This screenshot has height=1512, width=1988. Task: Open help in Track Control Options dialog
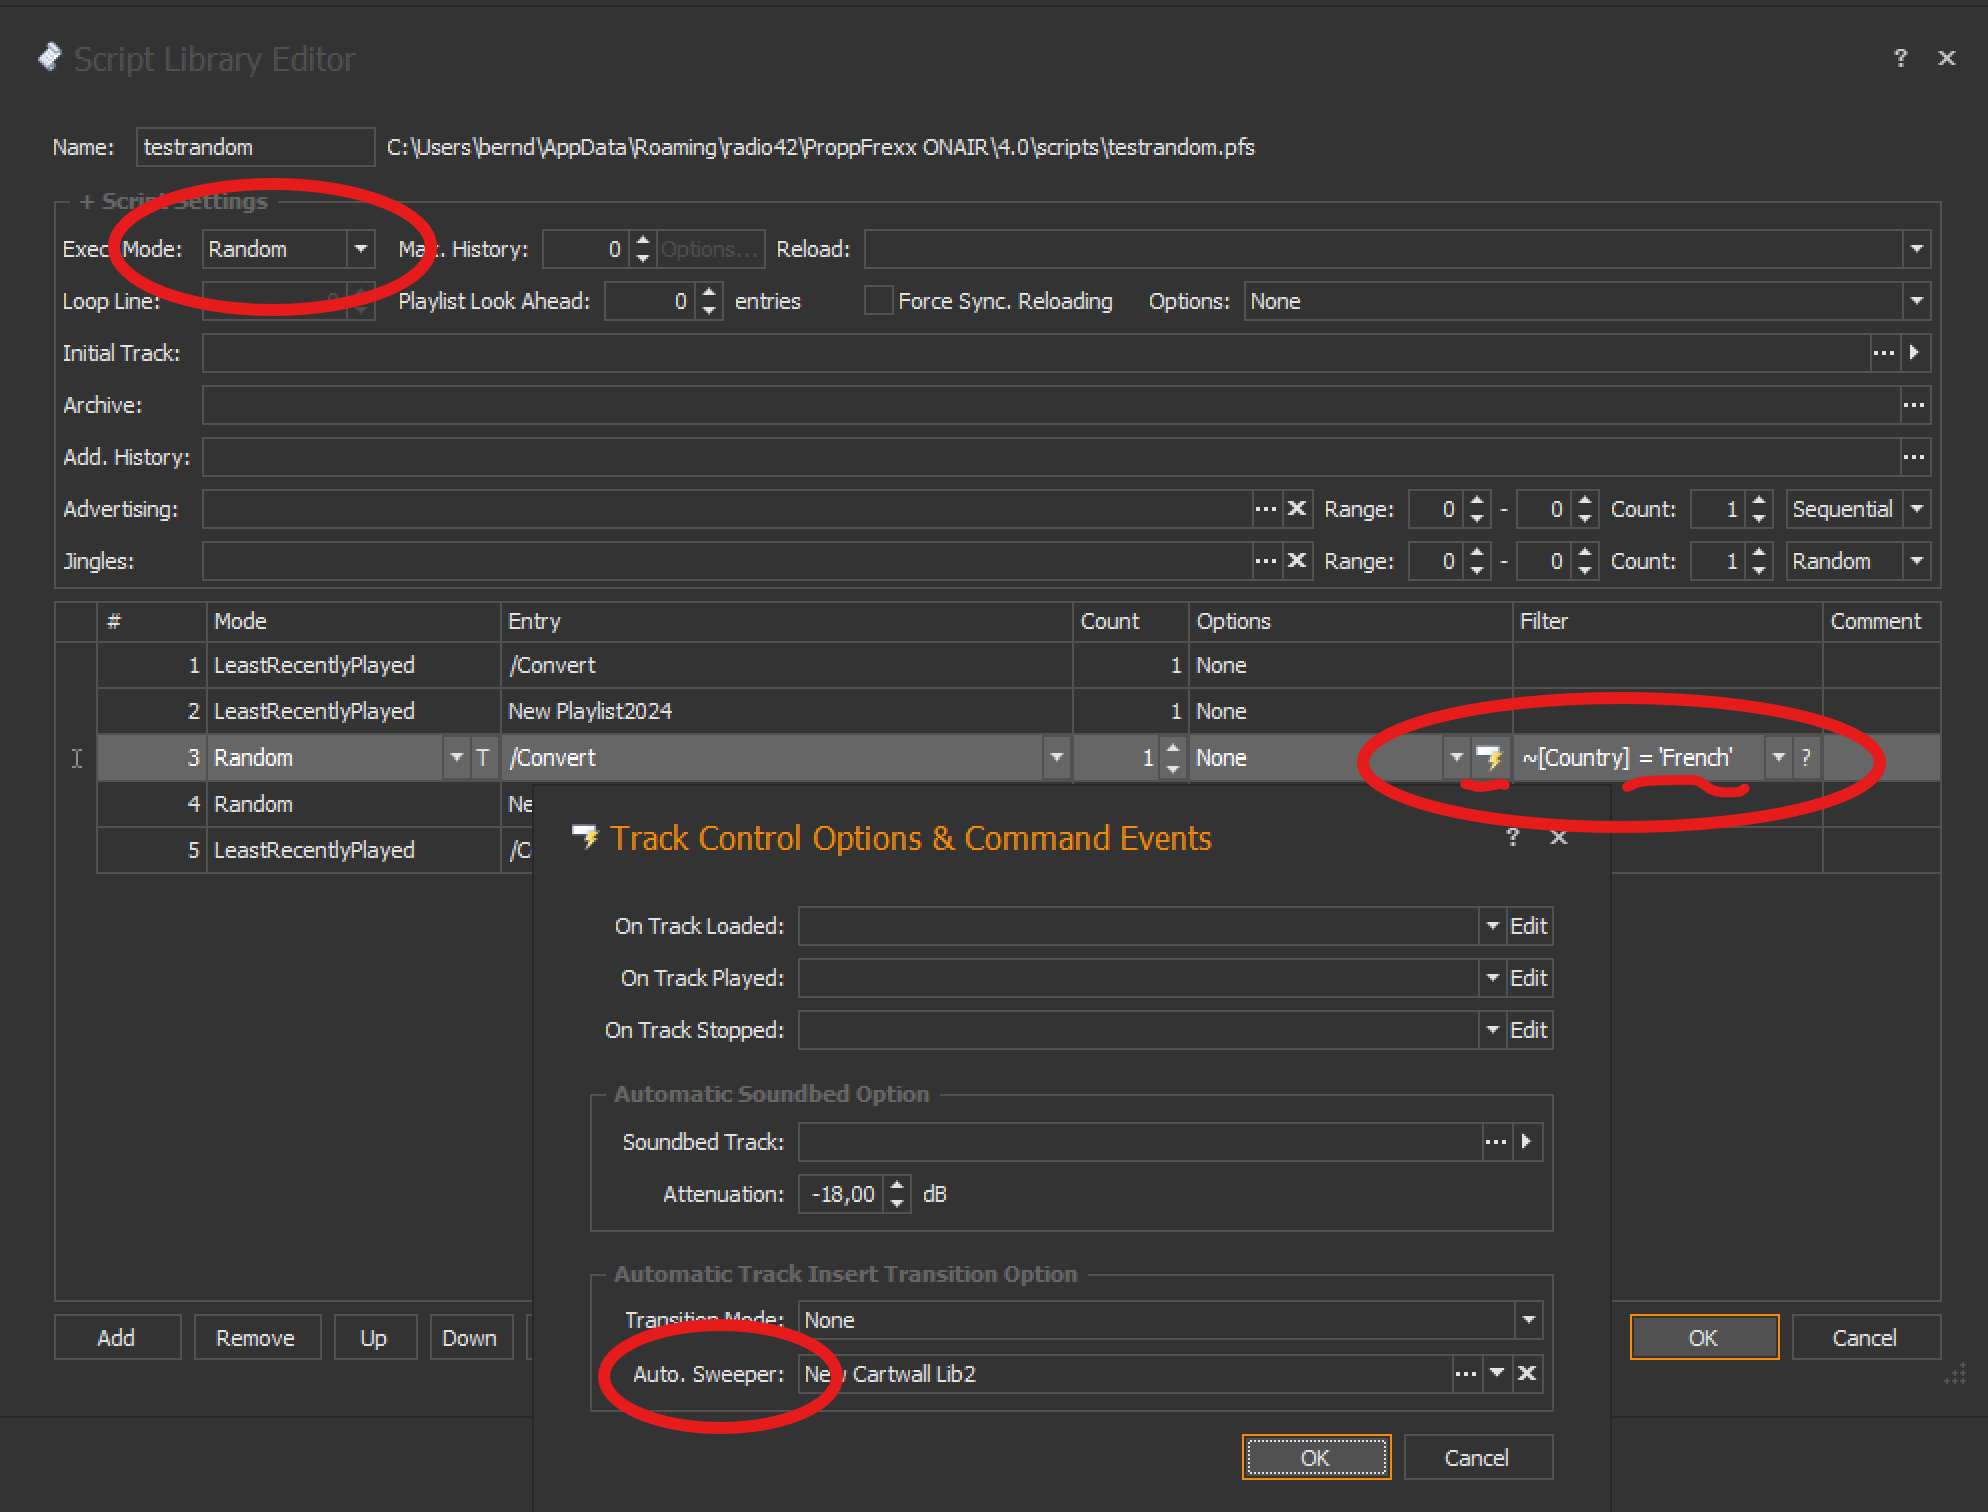pyautogui.click(x=1513, y=837)
